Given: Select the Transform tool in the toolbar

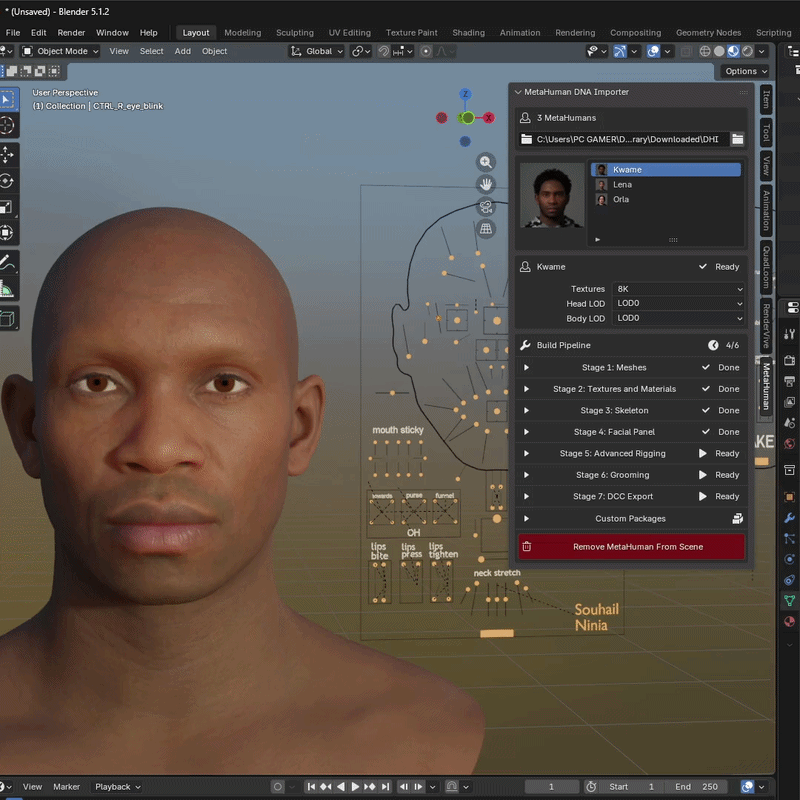Looking at the screenshot, I should [7, 233].
